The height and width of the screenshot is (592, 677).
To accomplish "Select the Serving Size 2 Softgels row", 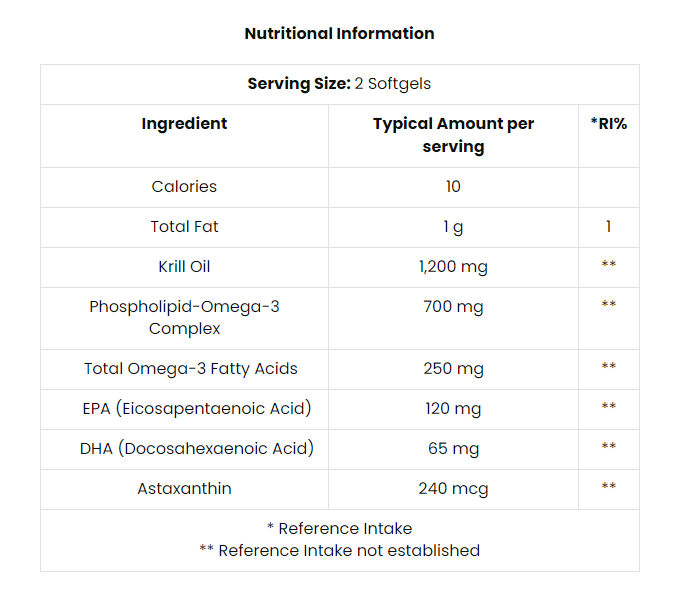I will coord(339,84).
